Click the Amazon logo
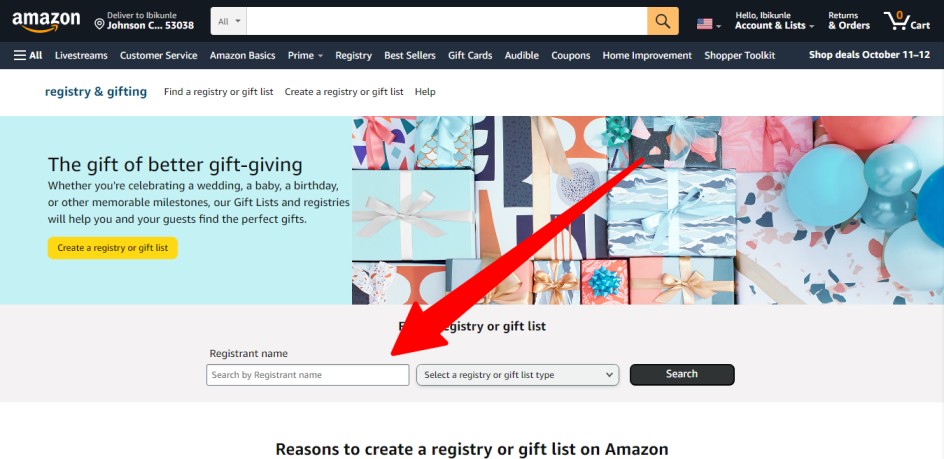Image resolution: width=944 pixels, height=459 pixels. pos(46,22)
